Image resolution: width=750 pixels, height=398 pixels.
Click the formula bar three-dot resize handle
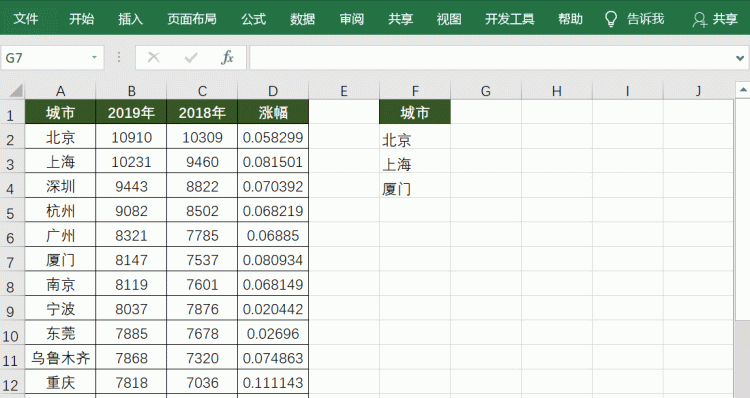pyautogui.click(x=119, y=58)
